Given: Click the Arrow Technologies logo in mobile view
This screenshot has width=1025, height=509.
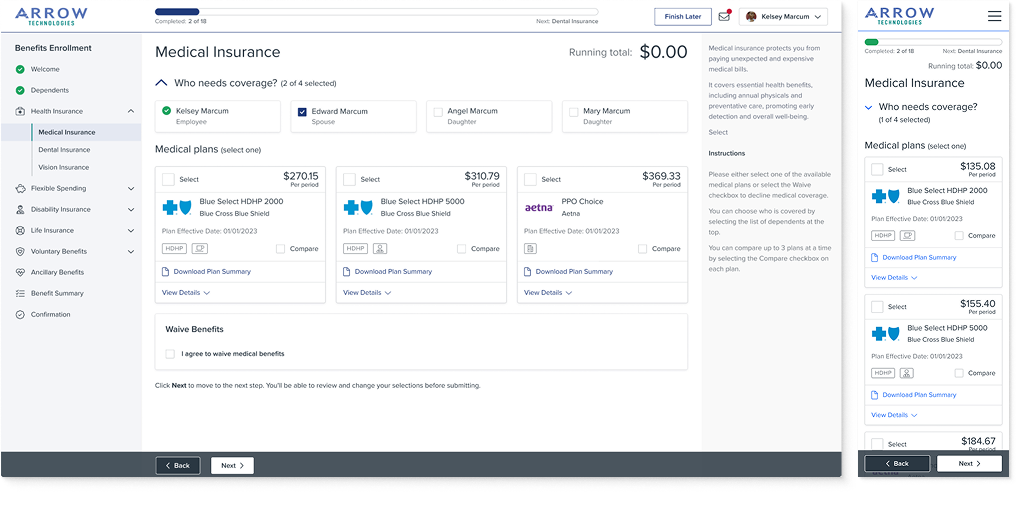Looking at the screenshot, I should 899,16.
